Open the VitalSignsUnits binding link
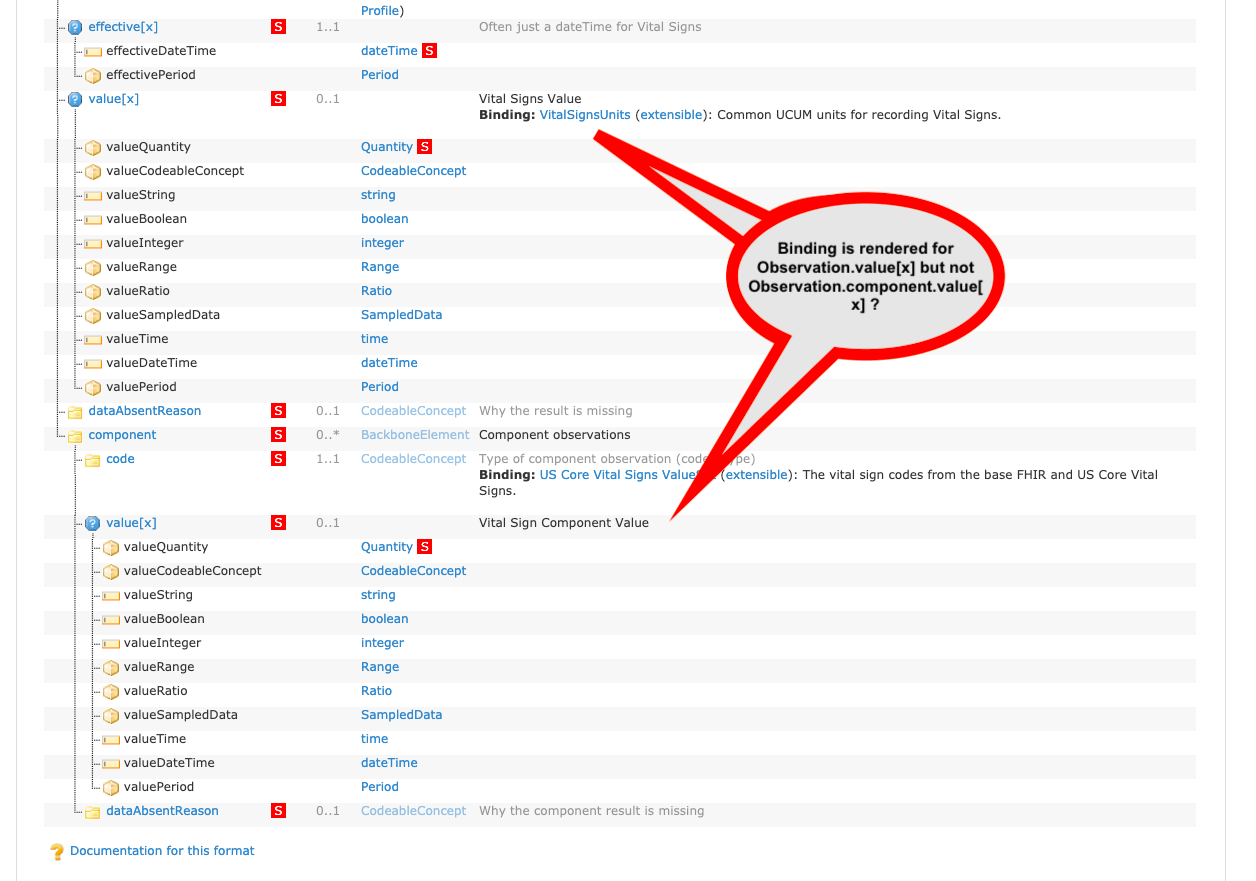Image resolution: width=1256 pixels, height=881 pixels. pyautogui.click(x=585, y=115)
